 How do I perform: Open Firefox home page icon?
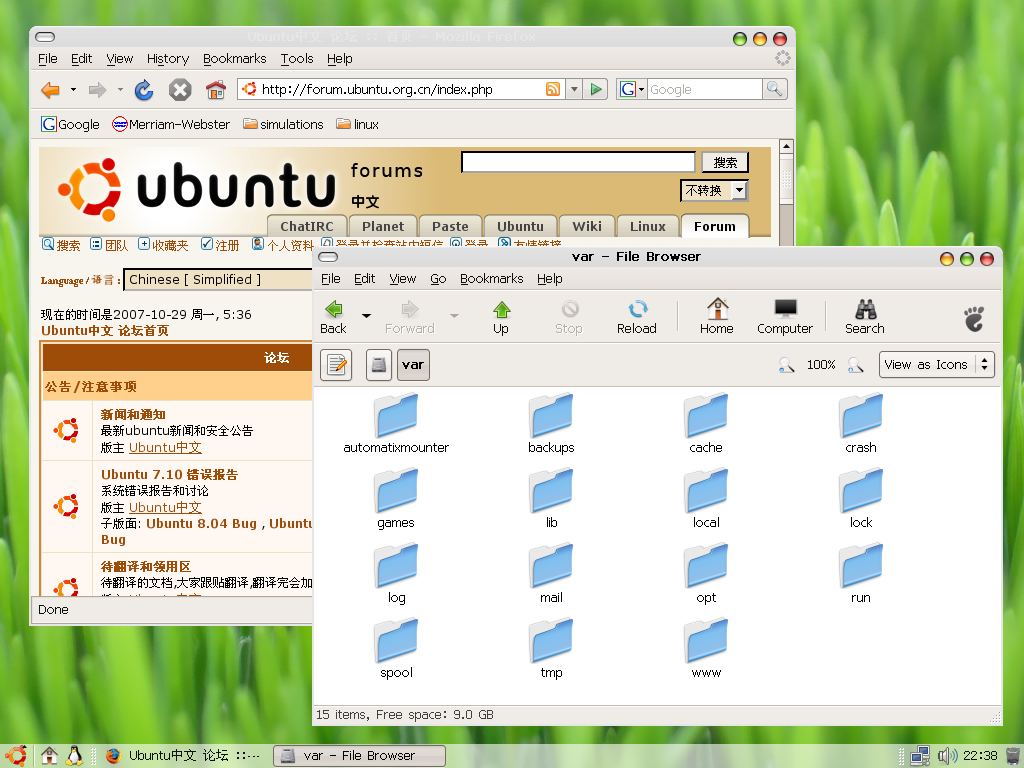(x=216, y=89)
